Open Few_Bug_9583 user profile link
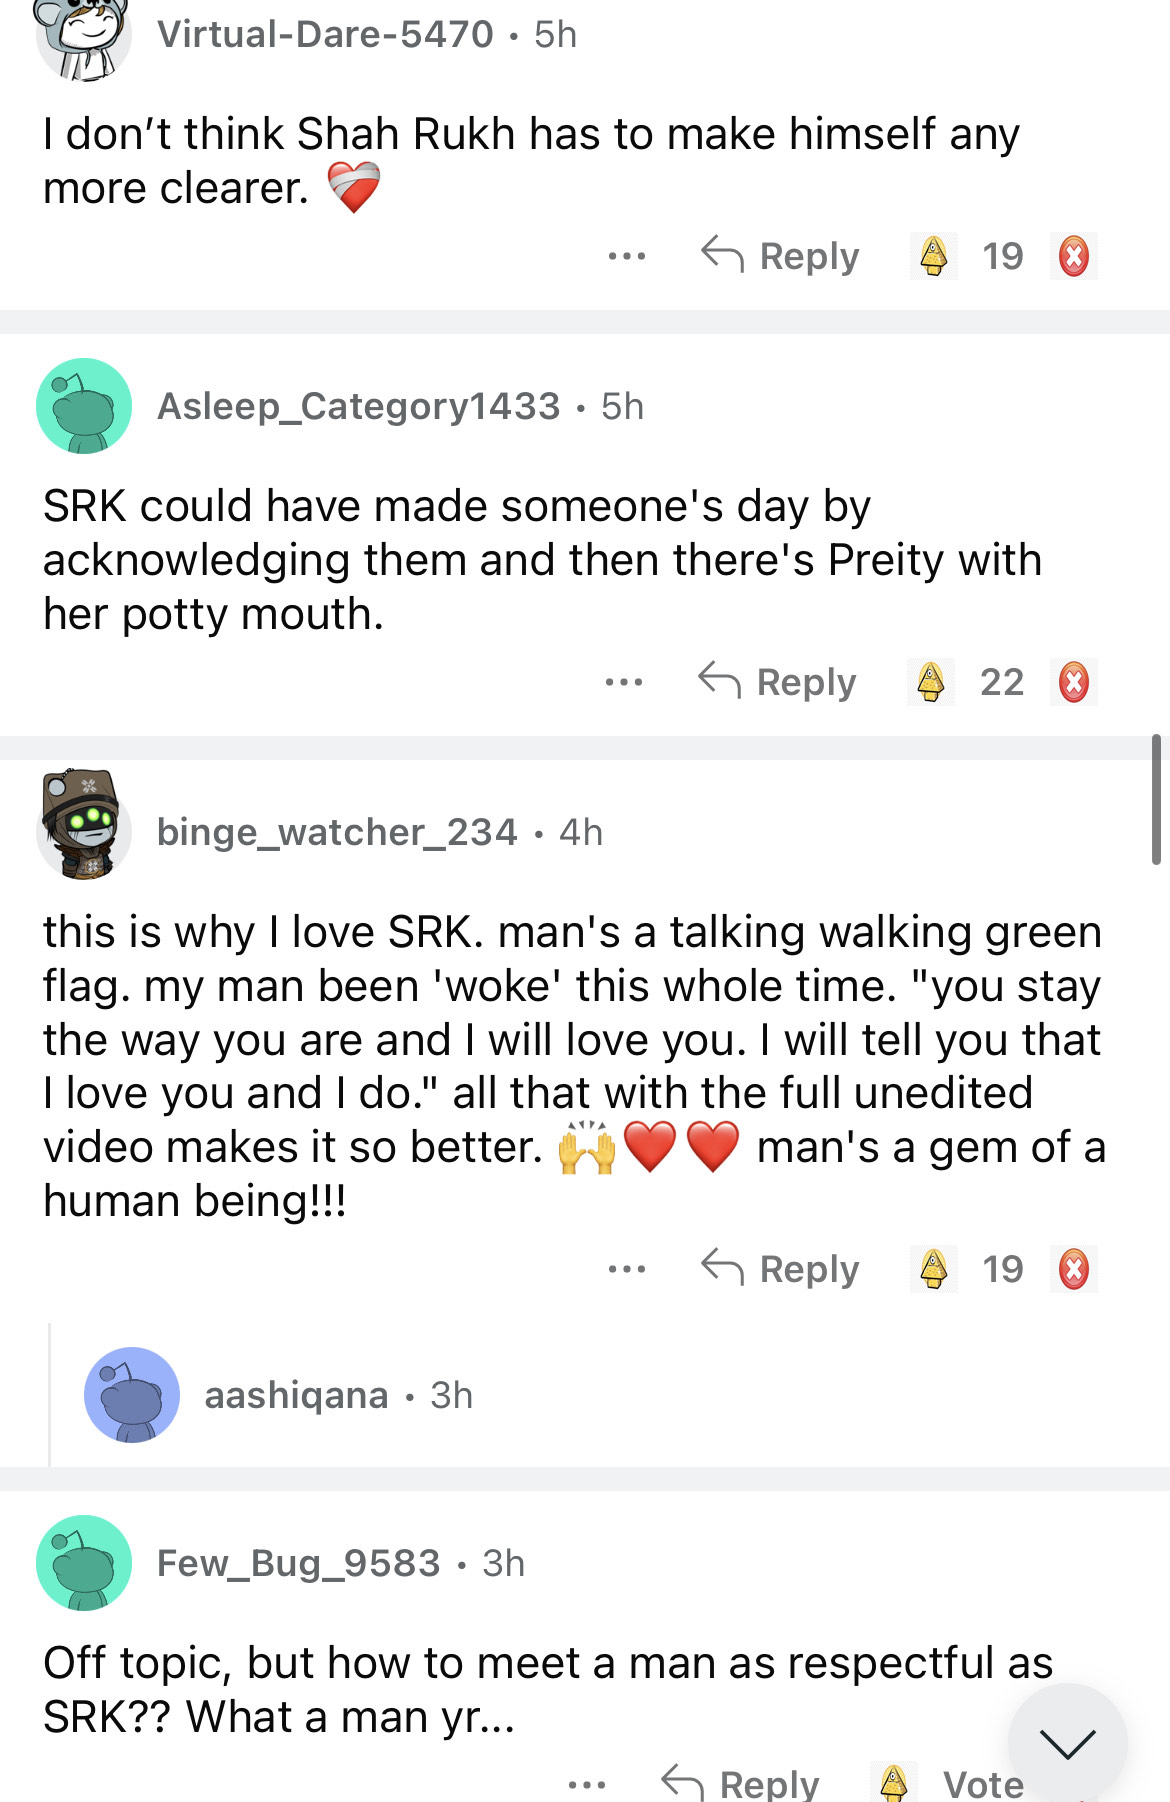 [298, 1563]
